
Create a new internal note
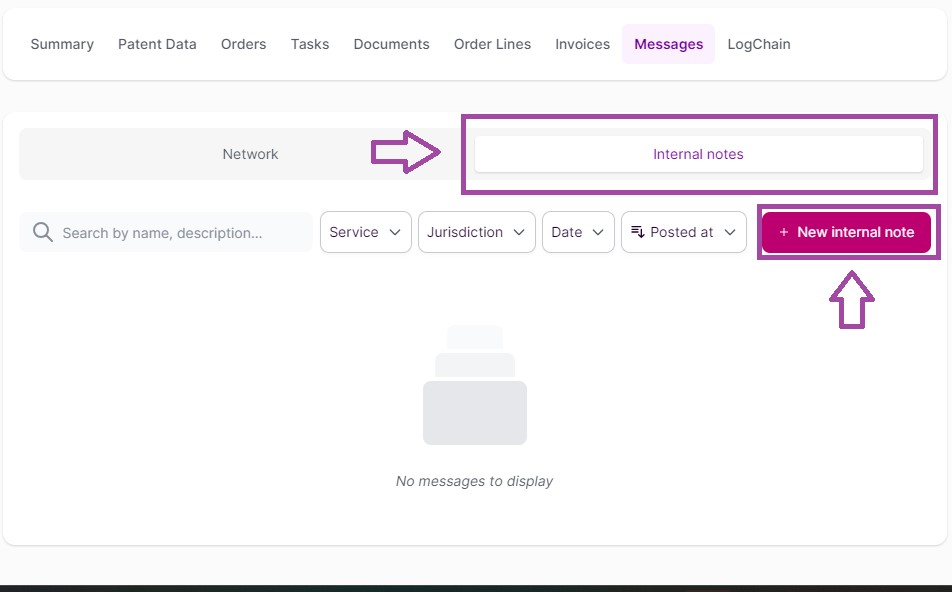846,232
